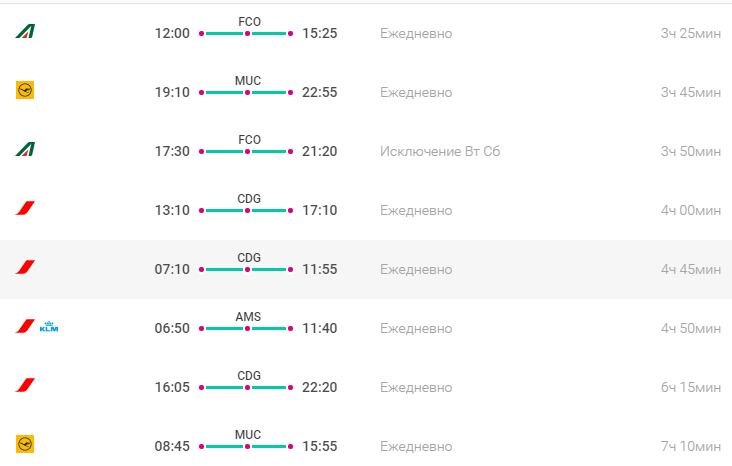Click 'Ежедневно' on the 06:50 flight
This screenshot has width=732, height=466.
click(416, 328)
